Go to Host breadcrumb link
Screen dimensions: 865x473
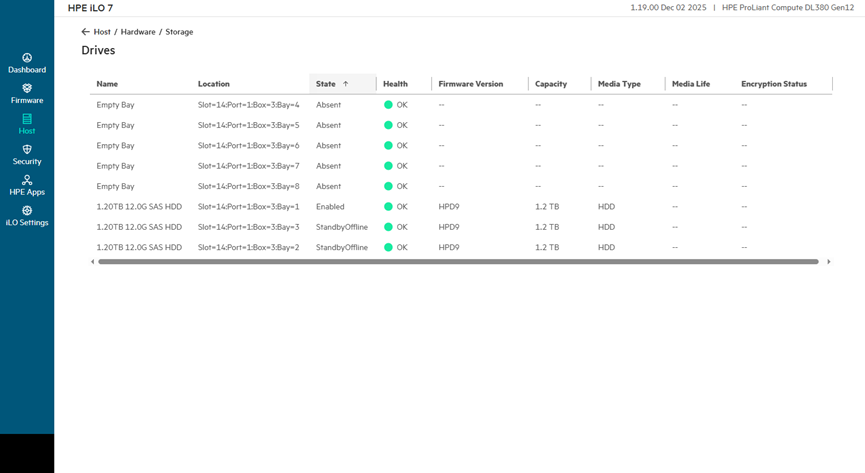(102, 32)
